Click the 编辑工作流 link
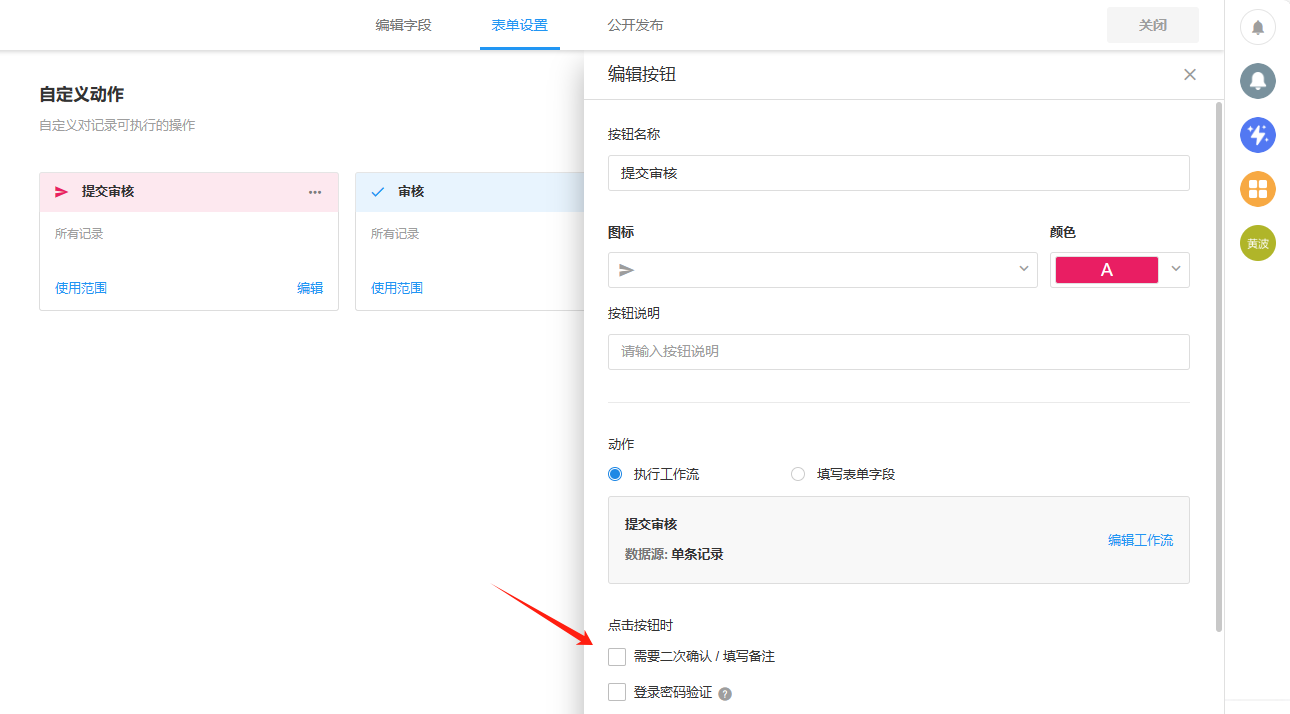 coord(1140,540)
